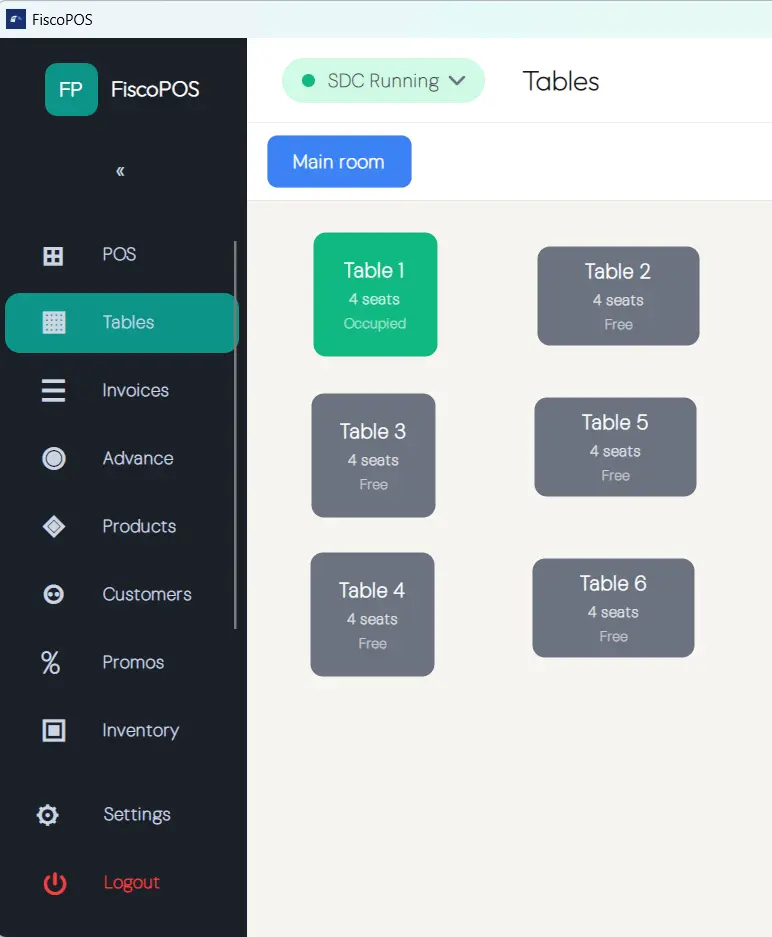
Task: Click the Promos percent icon
Action: (x=51, y=663)
